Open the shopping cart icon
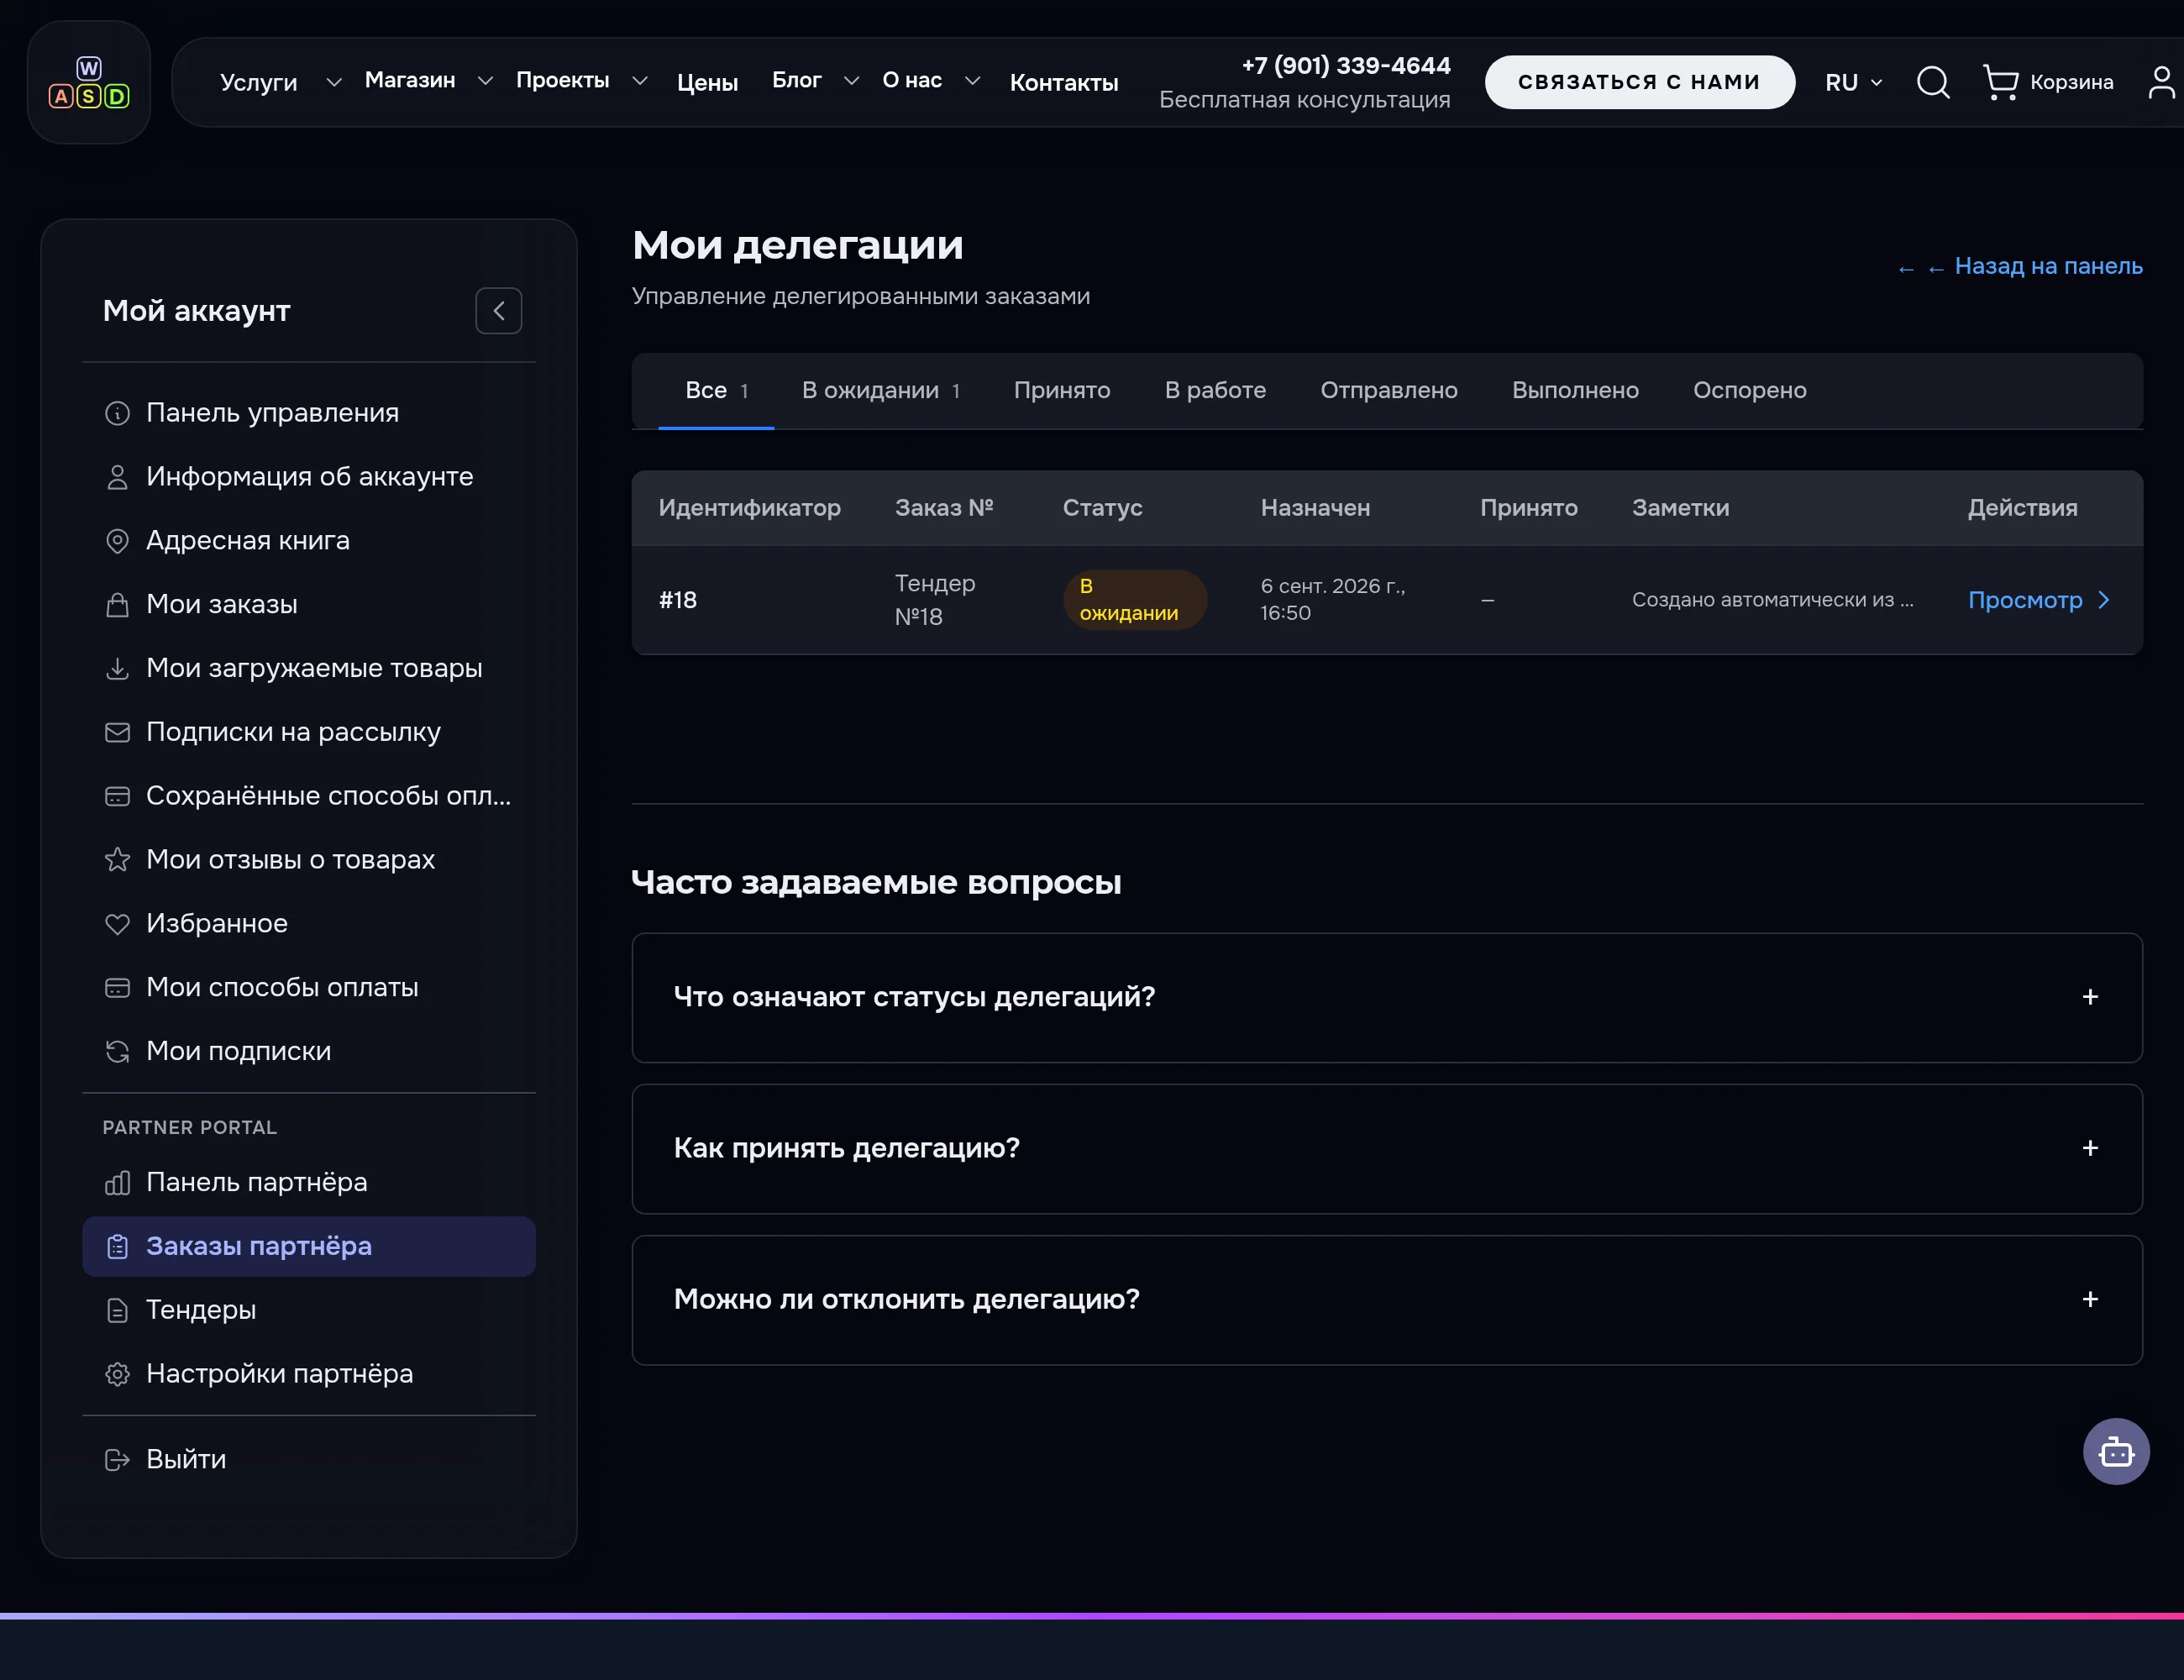This screenshot has width=2184, height=1680. pos(2000,82)
